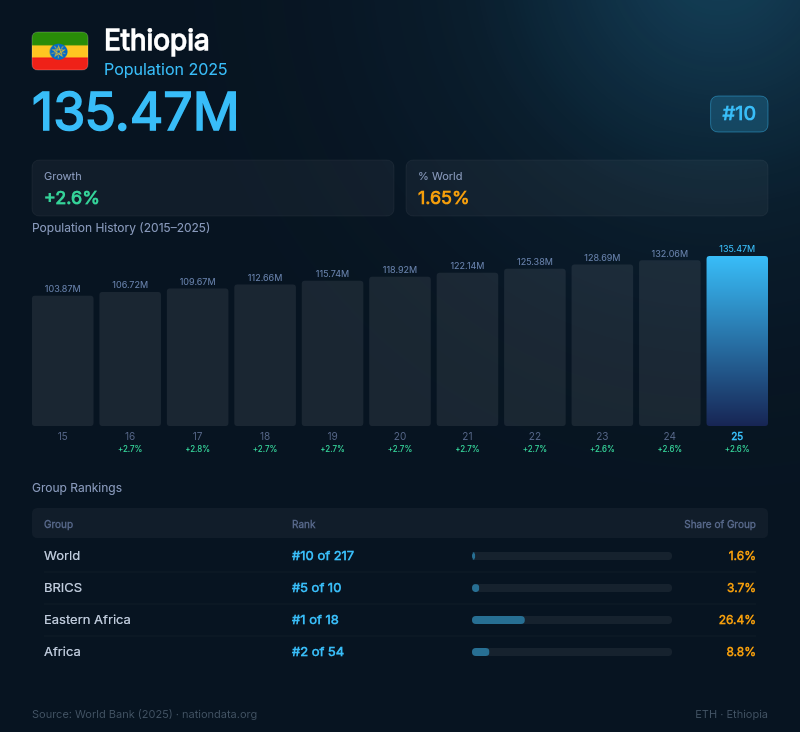Select the 2021 bar labeled 122.14M
This screenshot has width=800, height=732.
point(467,349)
